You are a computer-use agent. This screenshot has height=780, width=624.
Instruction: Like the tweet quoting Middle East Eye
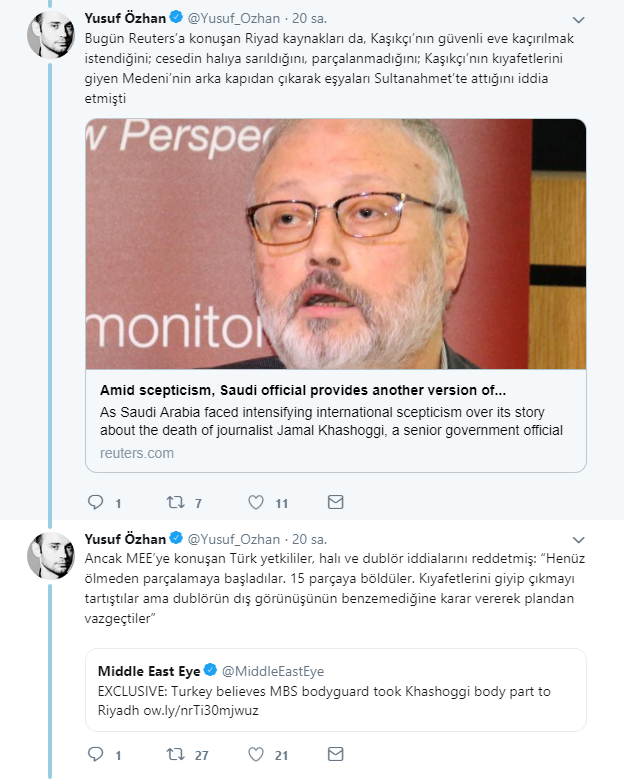pos(256,753)
